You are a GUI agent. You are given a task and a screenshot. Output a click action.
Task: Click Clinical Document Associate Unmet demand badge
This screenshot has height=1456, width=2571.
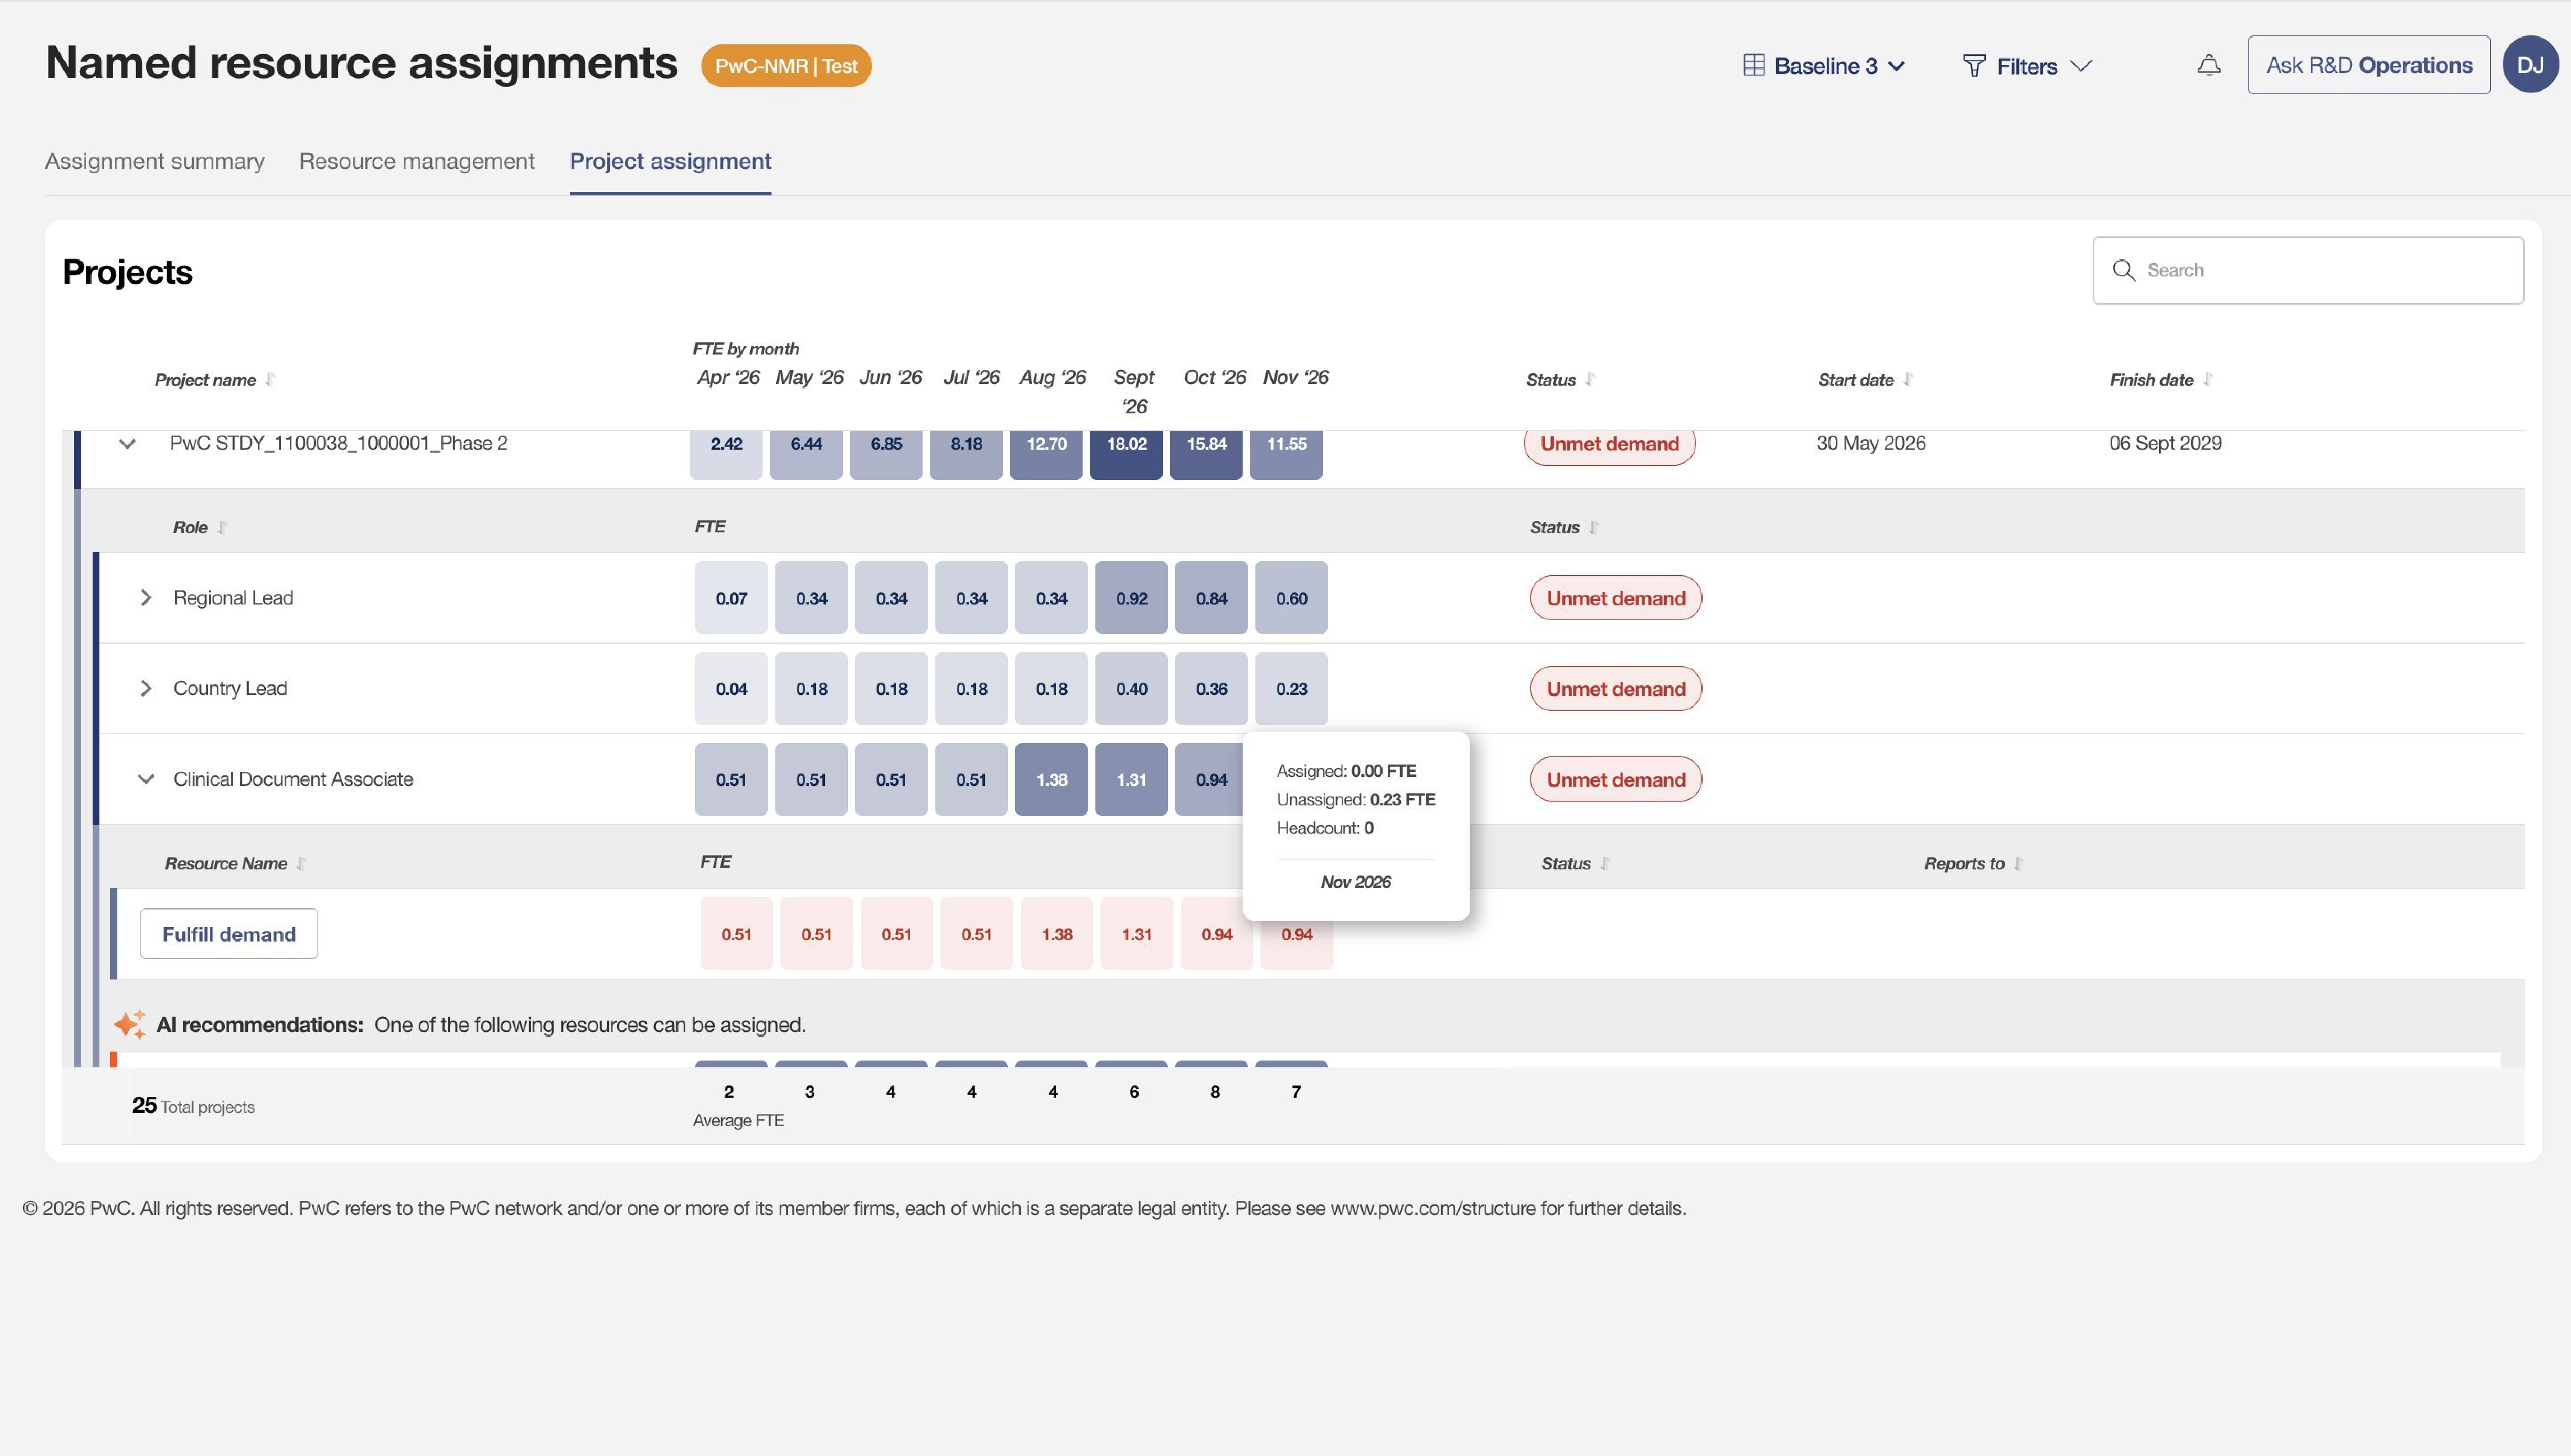[1615, 780]
